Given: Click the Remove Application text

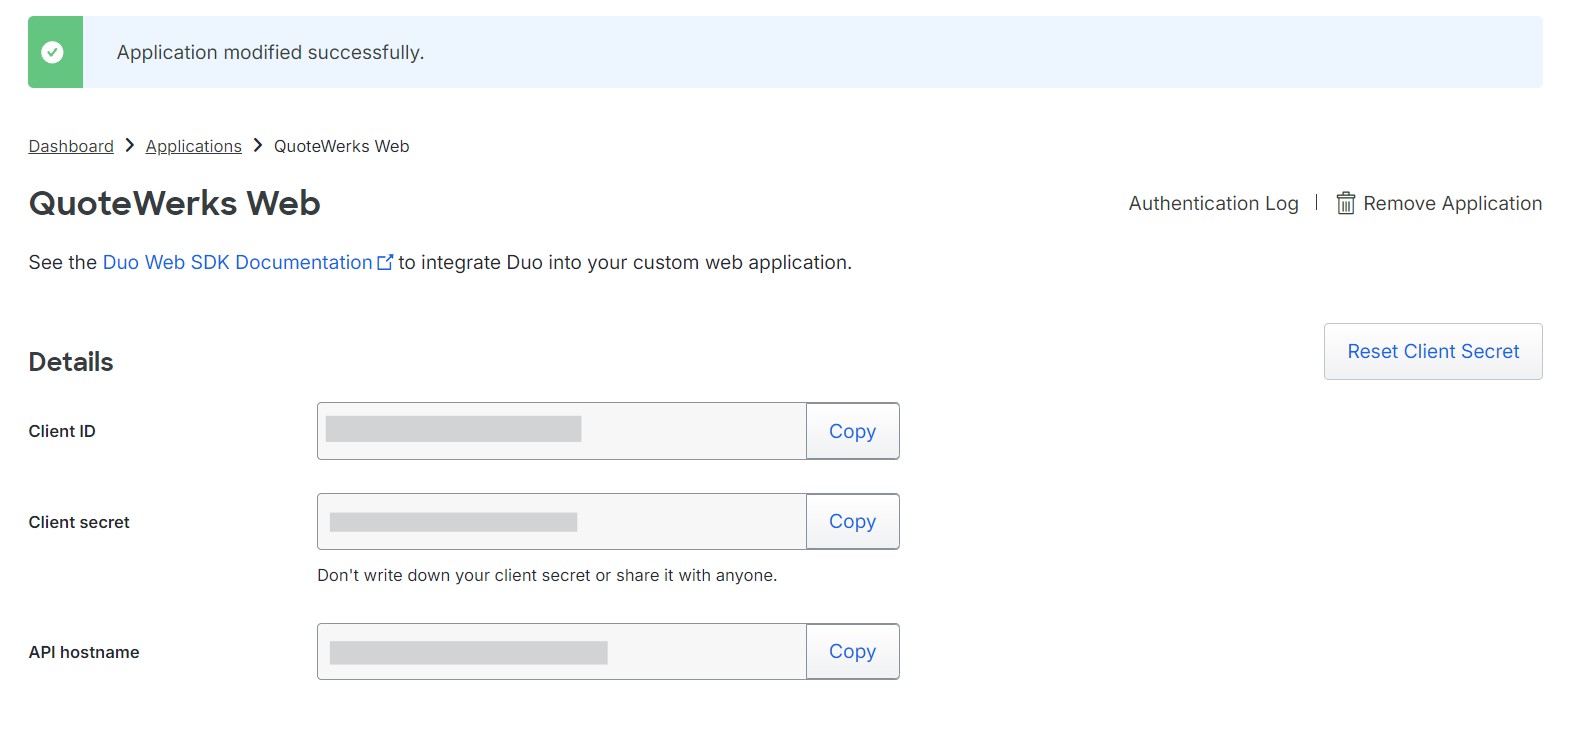Looking at the screenshot, I should pos(1452,203).
